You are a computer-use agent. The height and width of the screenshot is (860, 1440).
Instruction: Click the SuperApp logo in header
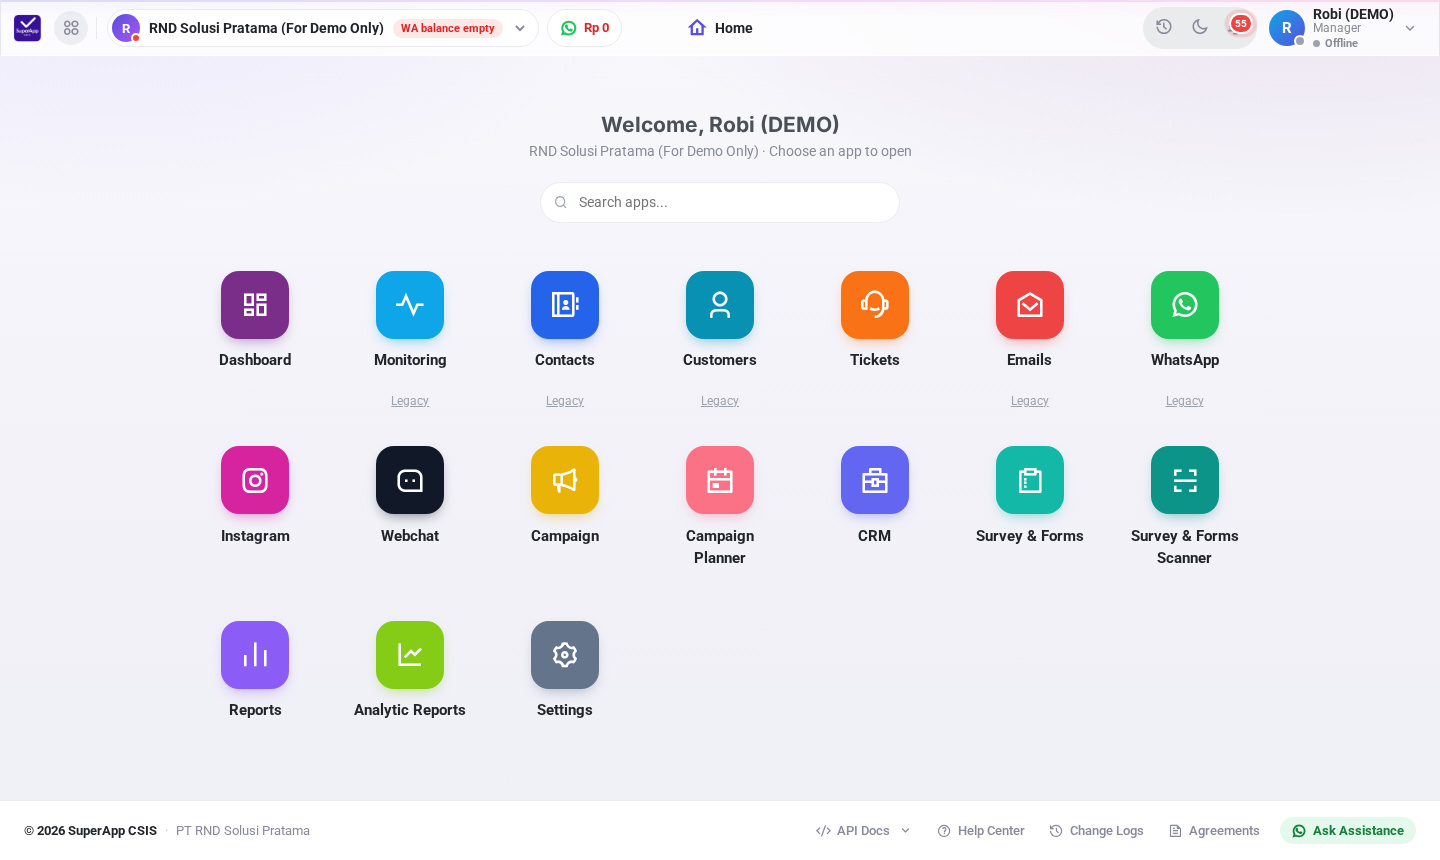(27, 28)
